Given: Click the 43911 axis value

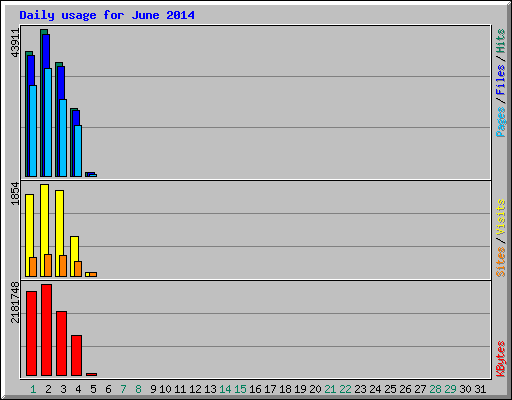Looking at the screenshot, I should pos(15,43).
